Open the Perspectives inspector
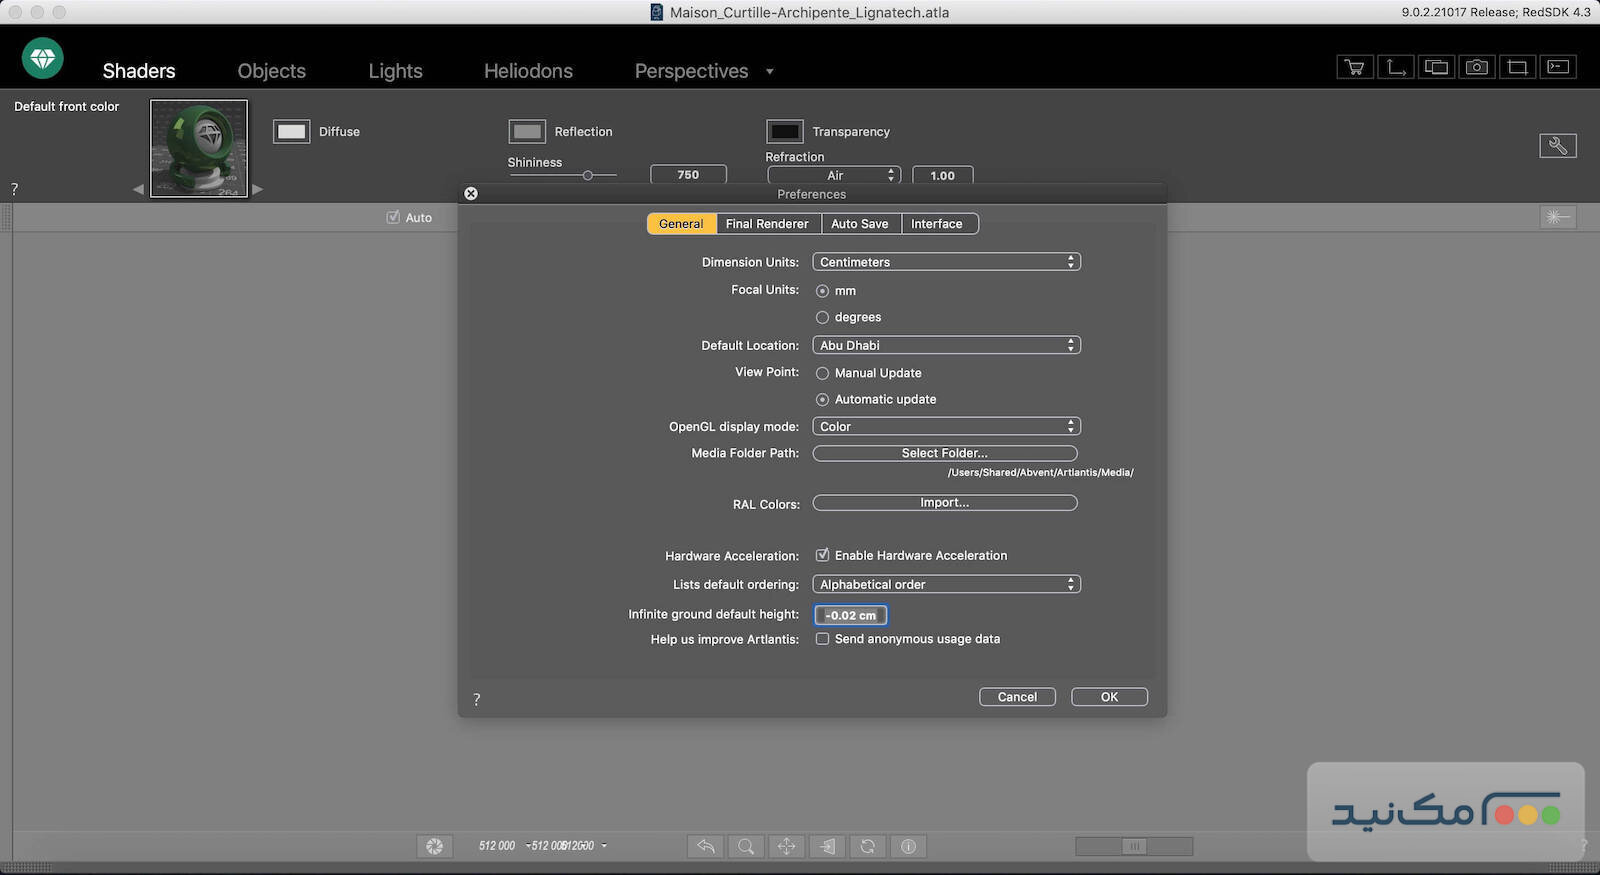The image size is (1600, 875). (691, 71)
